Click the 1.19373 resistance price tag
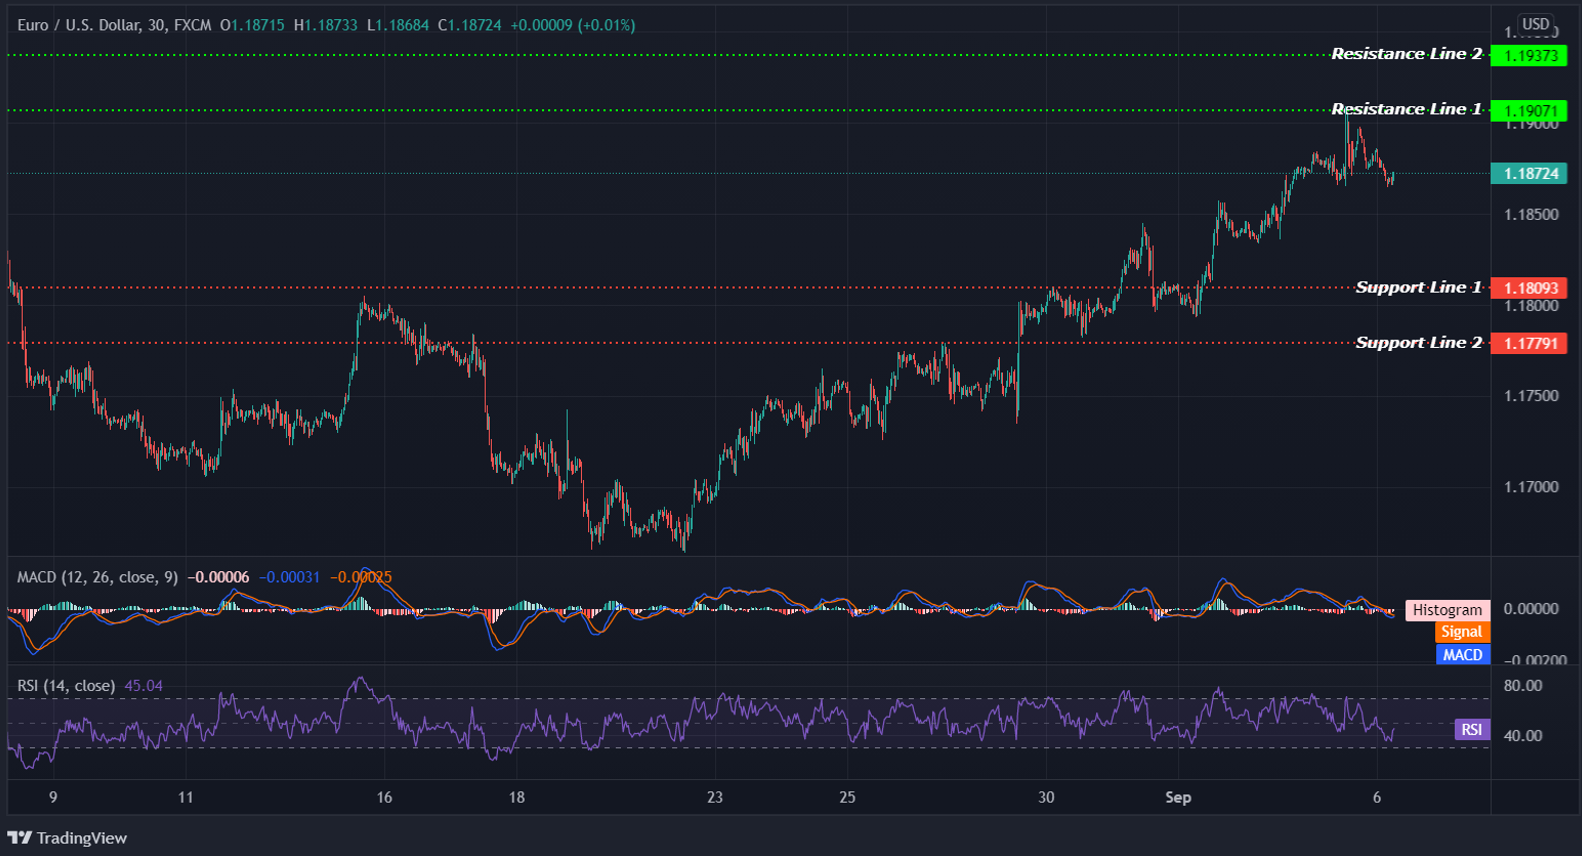1582x856 pixels. click(1529, 55)
